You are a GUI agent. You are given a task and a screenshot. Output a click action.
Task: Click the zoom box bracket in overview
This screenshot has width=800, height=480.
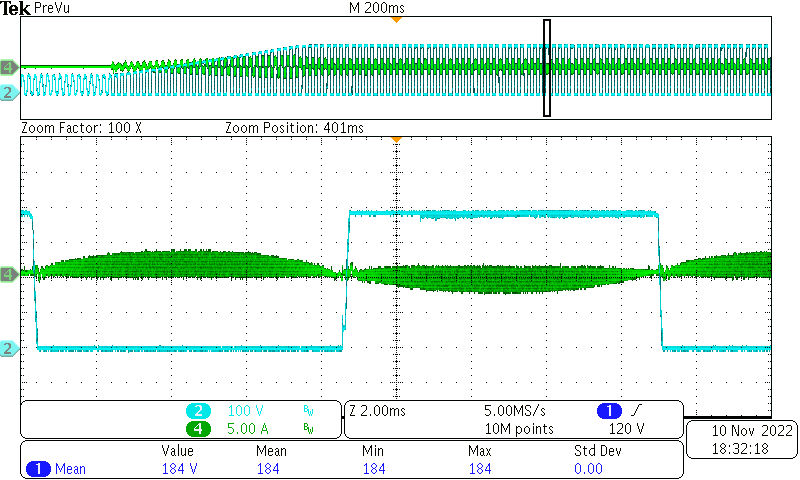(x=547, y=67)
